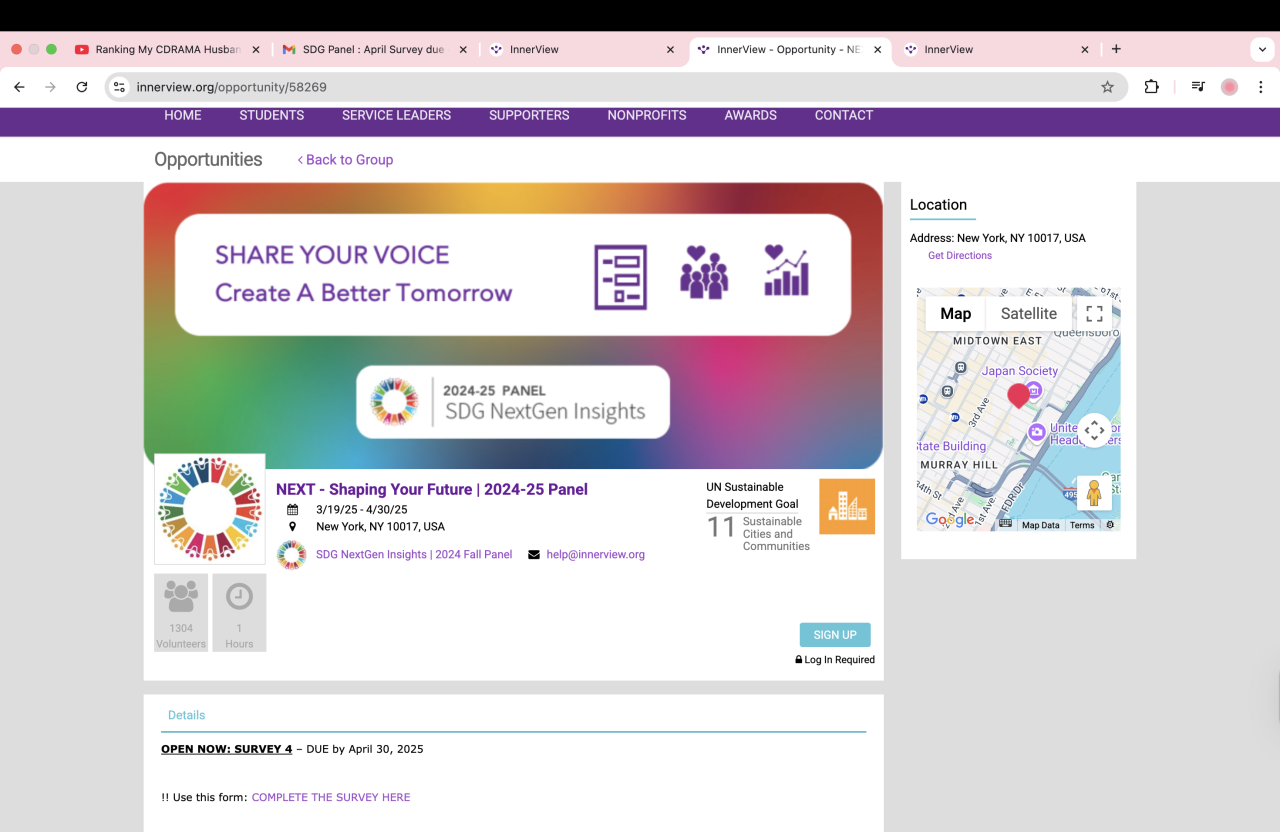
Task: Open the Chrome three-dot menu
Action: tap(1260, 87)
